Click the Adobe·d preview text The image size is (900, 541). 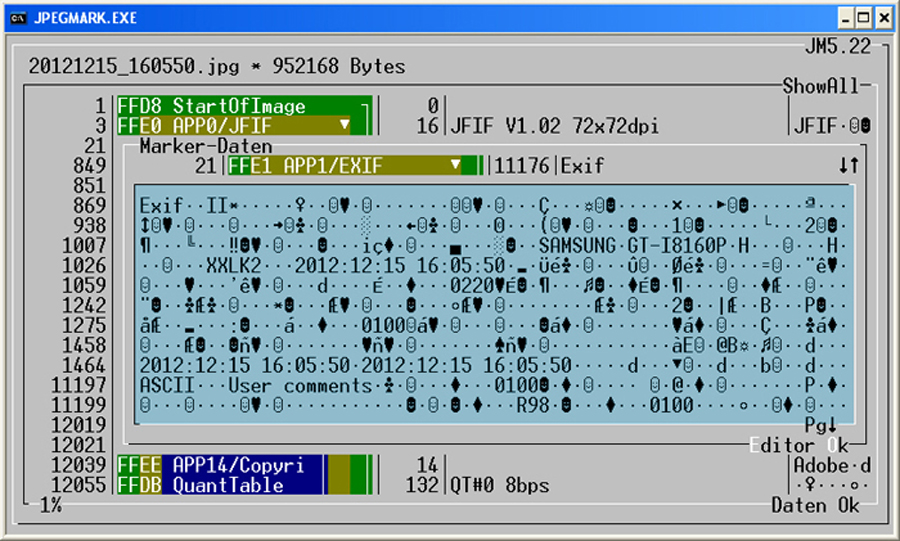coord(832,465)
